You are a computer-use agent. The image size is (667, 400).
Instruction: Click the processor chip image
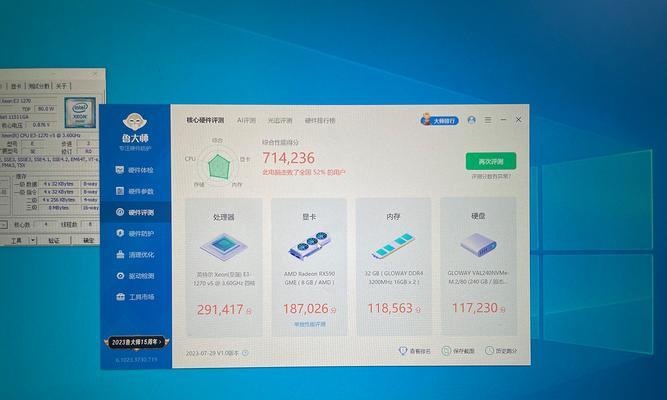coord(224,247)
